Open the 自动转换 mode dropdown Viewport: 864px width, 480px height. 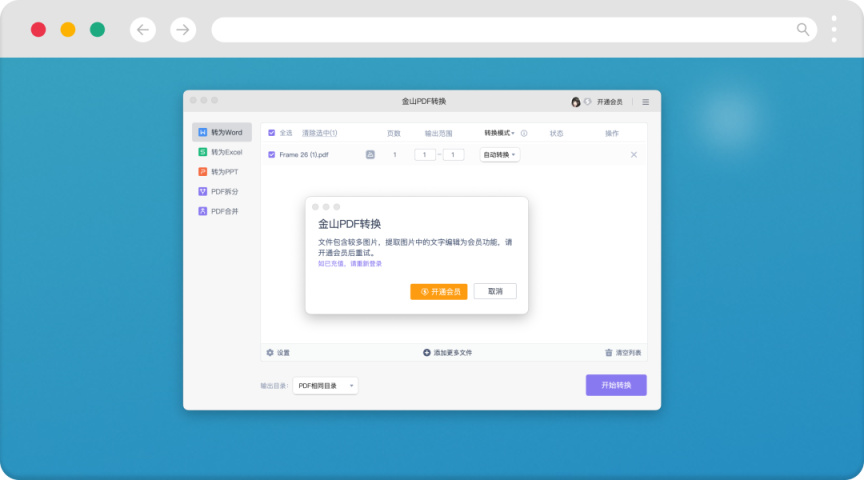[500, 155]
